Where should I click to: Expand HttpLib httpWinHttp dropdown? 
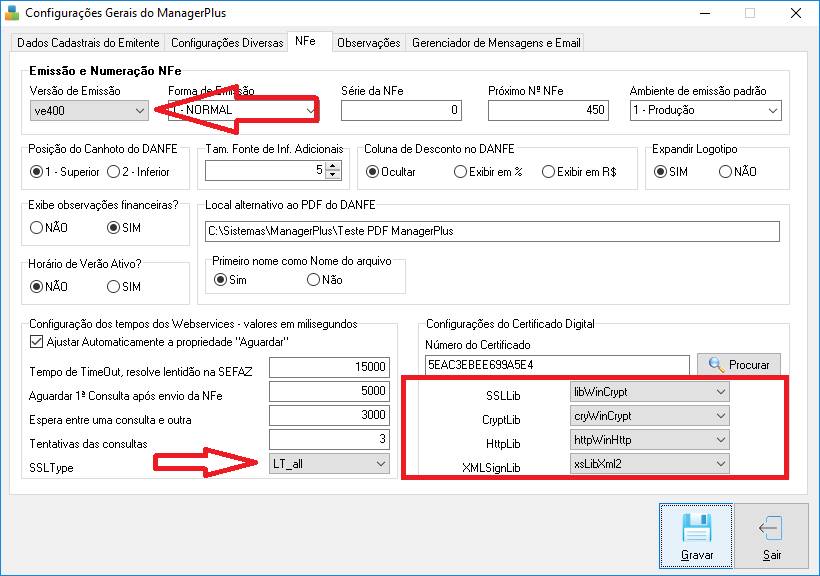point(650,440)
